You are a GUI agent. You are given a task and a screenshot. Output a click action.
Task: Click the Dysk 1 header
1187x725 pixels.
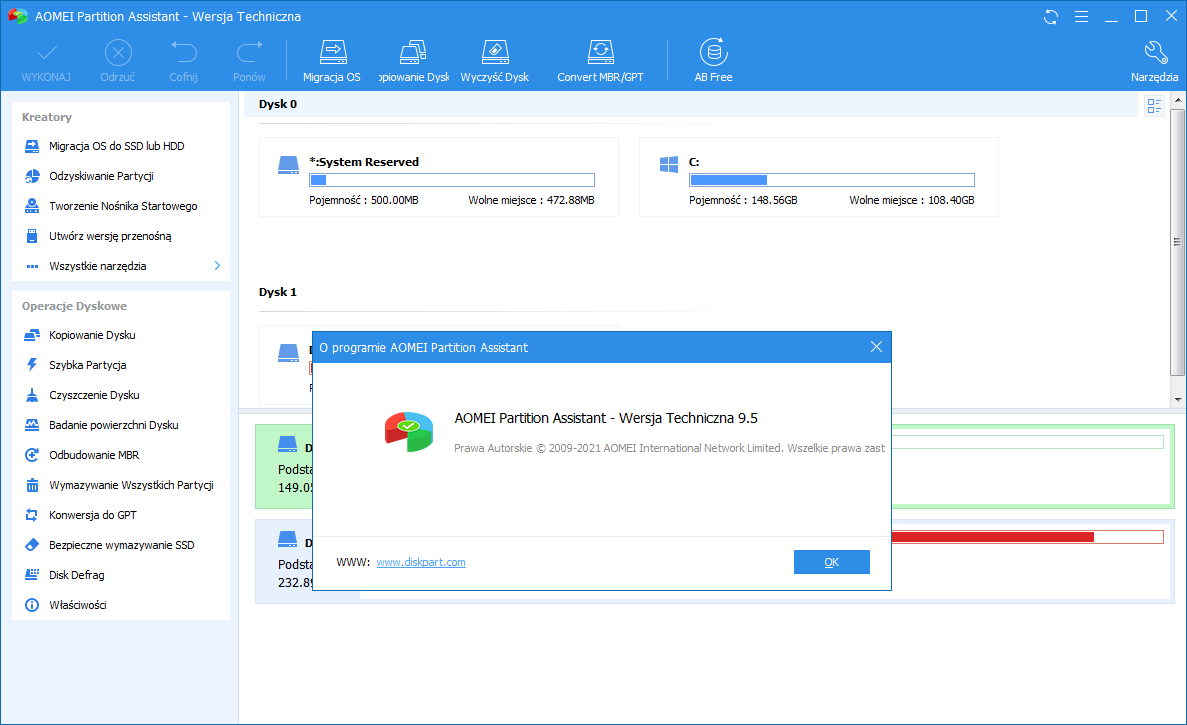point(278,292)
